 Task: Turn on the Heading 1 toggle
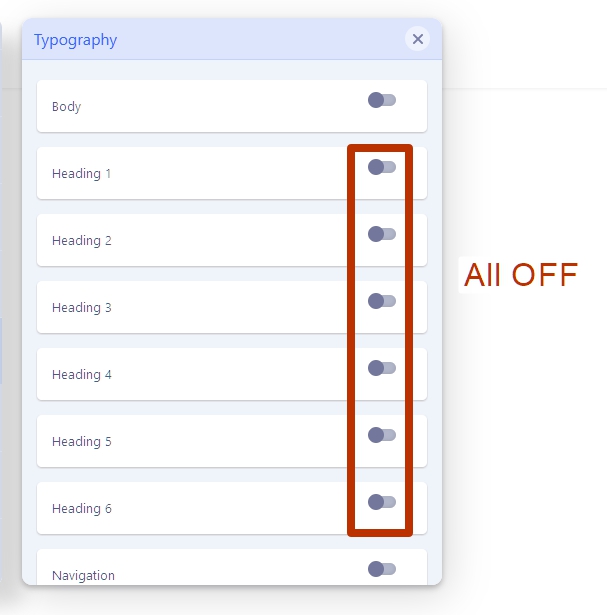pos(382,167)
